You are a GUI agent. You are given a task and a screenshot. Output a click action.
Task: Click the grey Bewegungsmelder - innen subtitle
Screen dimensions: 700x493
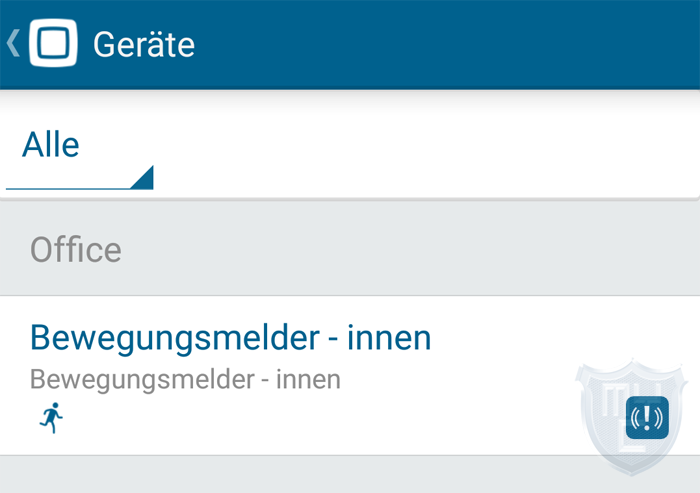tap(185, 380)
